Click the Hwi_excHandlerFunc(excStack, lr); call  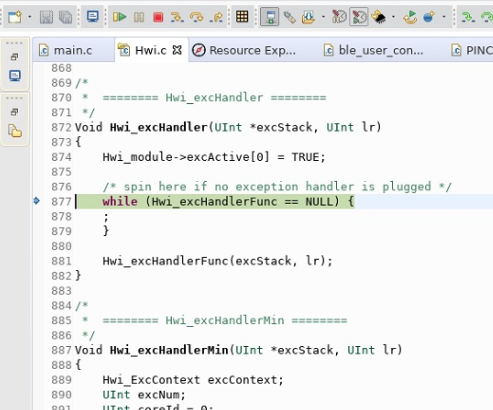(x=217, y=261)
